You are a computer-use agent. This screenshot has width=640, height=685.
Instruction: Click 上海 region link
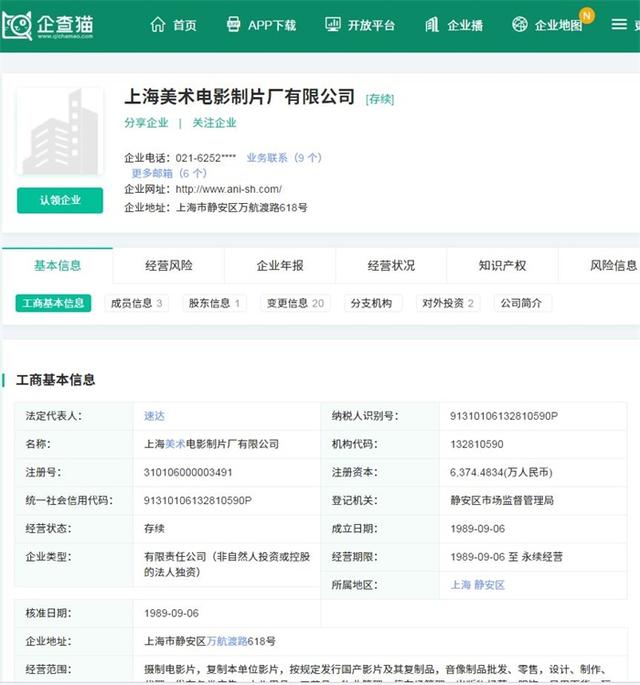tap(460, 585)
